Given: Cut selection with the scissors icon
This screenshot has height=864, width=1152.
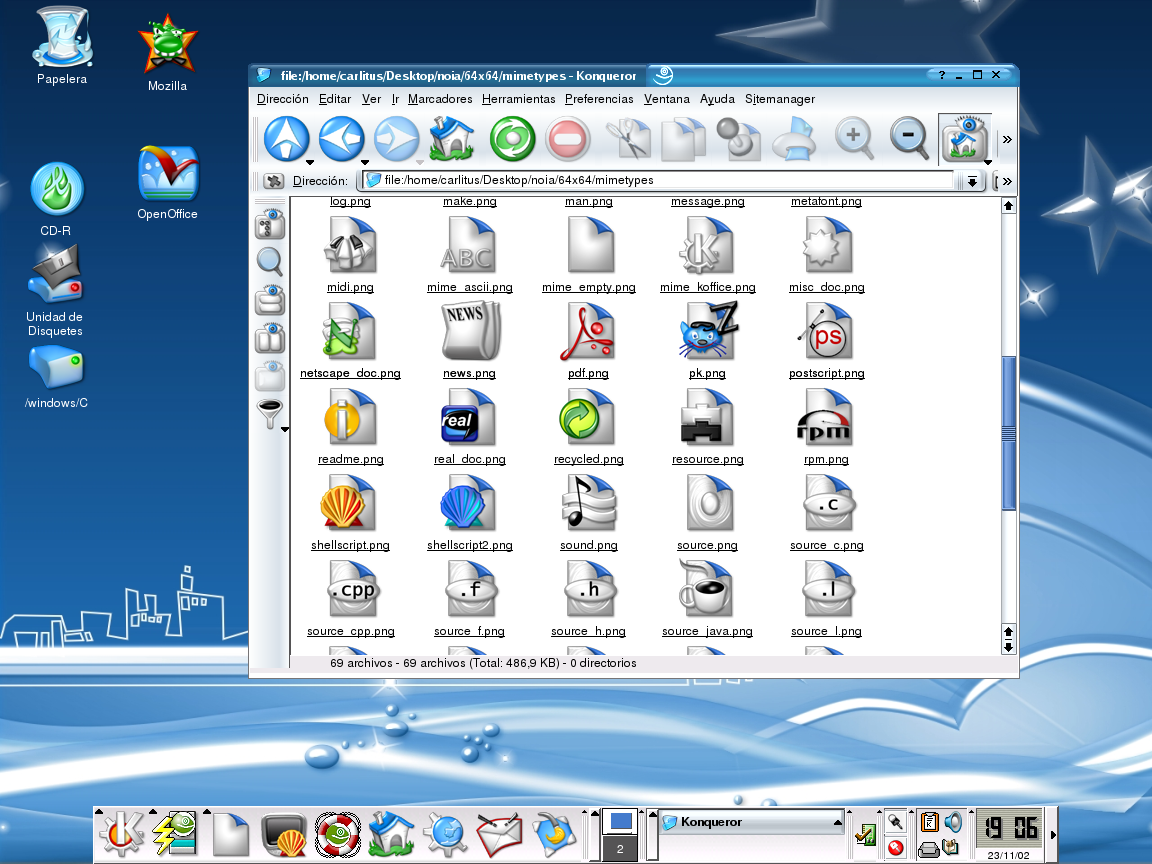Looking at the screenshot, I should tap(628, 138).
